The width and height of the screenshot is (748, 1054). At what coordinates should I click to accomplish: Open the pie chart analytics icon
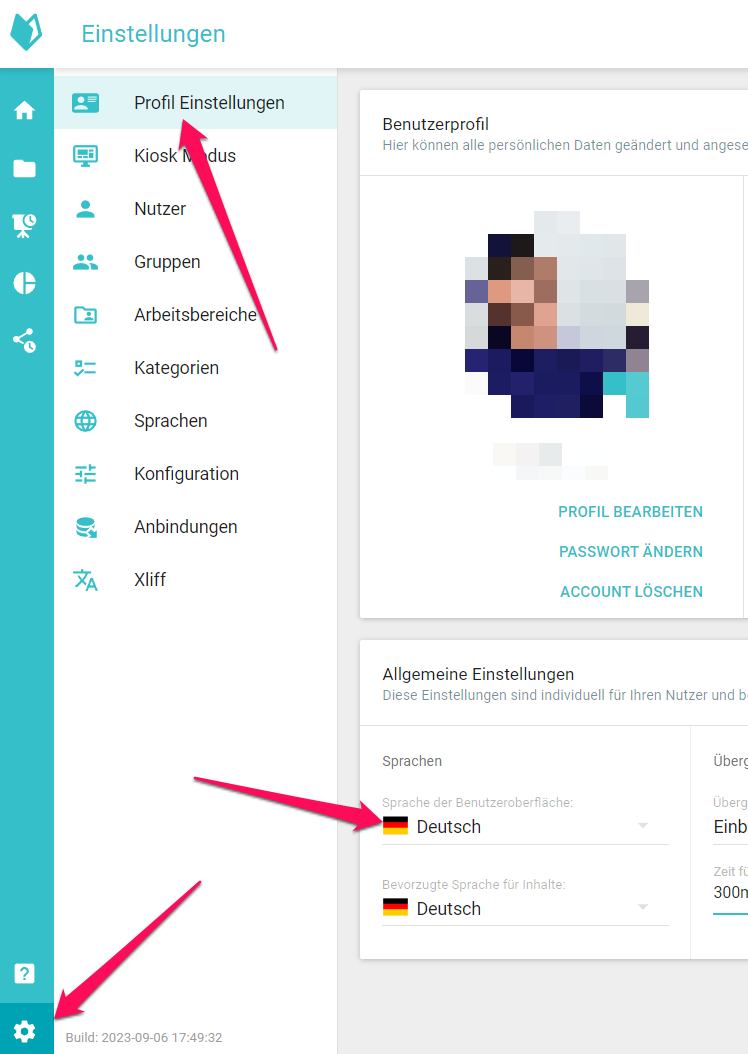click(25, 283)
